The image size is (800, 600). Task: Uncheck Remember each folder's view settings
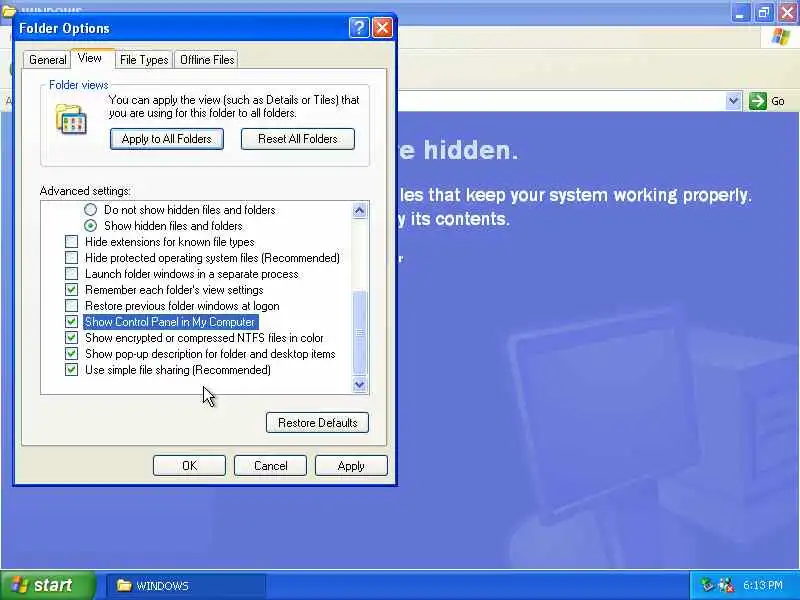(71, 290)
